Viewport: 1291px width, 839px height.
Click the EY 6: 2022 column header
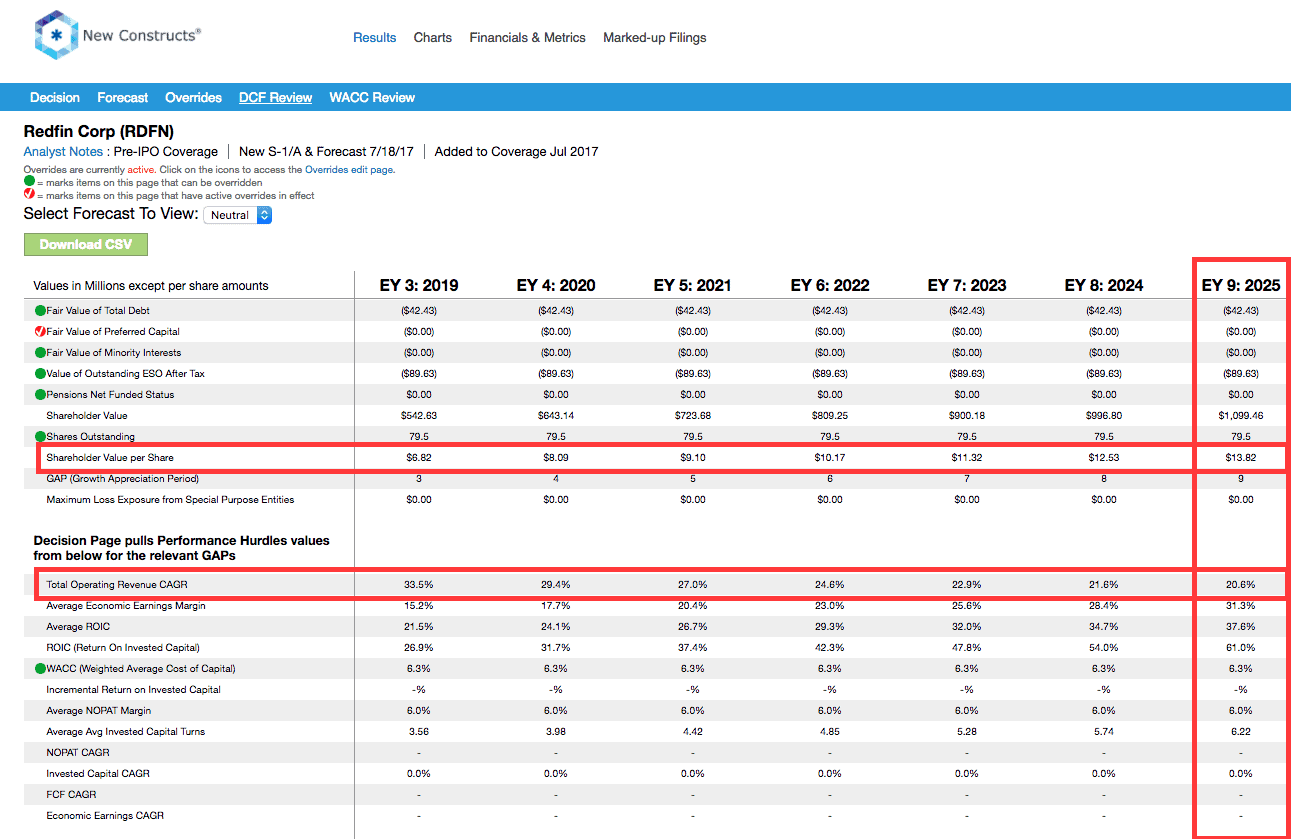pyautogui.click(x=830, y=285)
